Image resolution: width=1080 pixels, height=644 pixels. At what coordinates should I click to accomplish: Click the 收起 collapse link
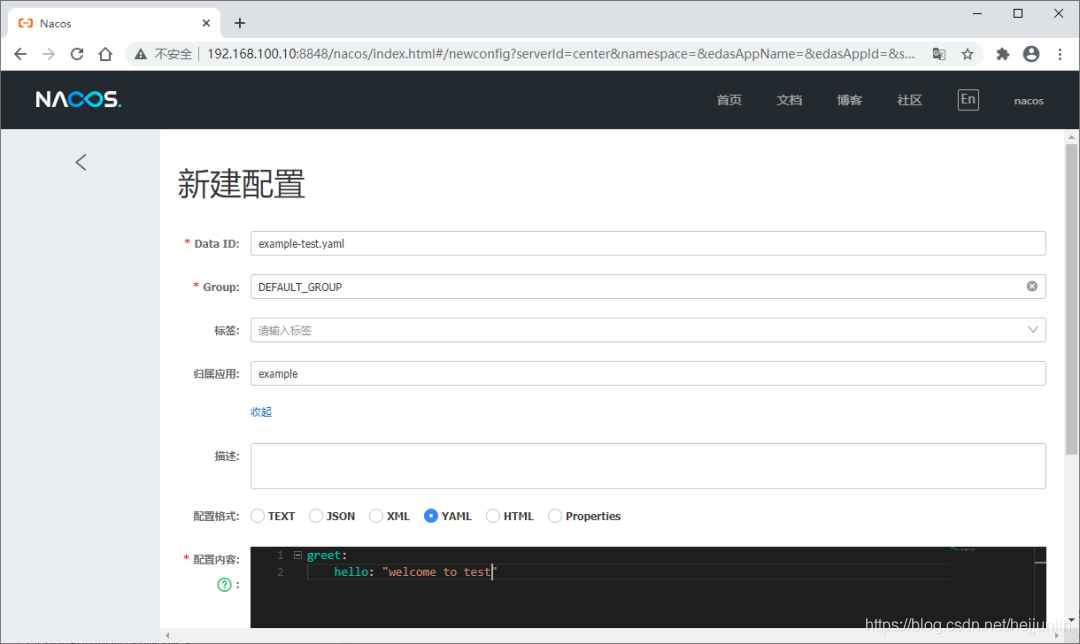(x=260, y=411)
